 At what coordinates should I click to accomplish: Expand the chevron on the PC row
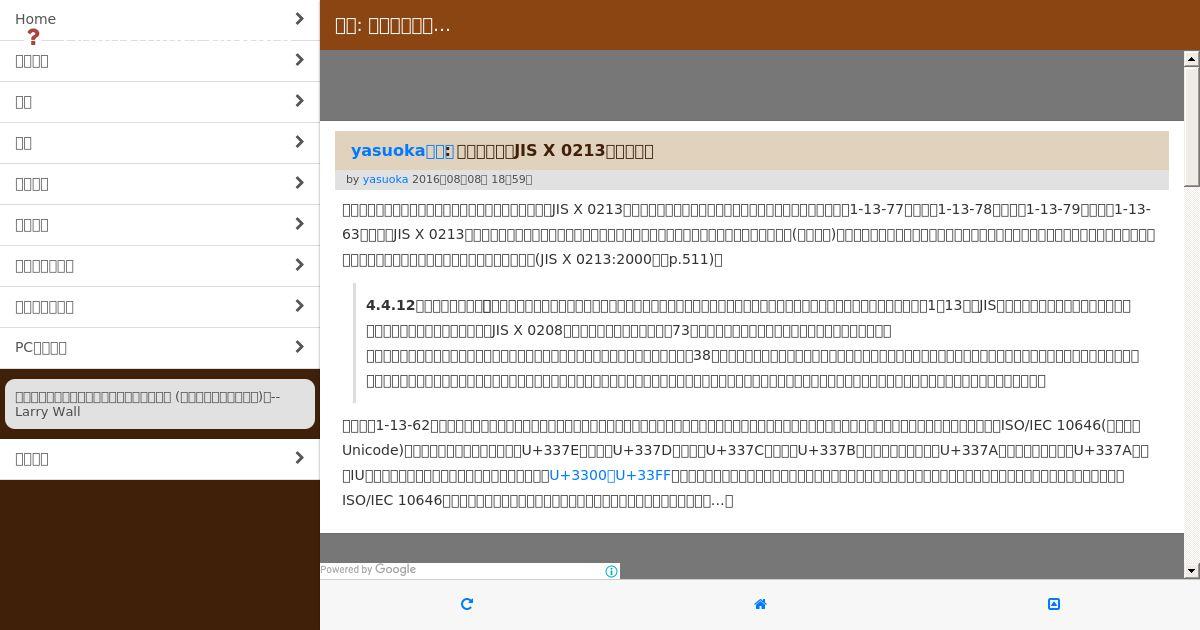pos(299,347)
